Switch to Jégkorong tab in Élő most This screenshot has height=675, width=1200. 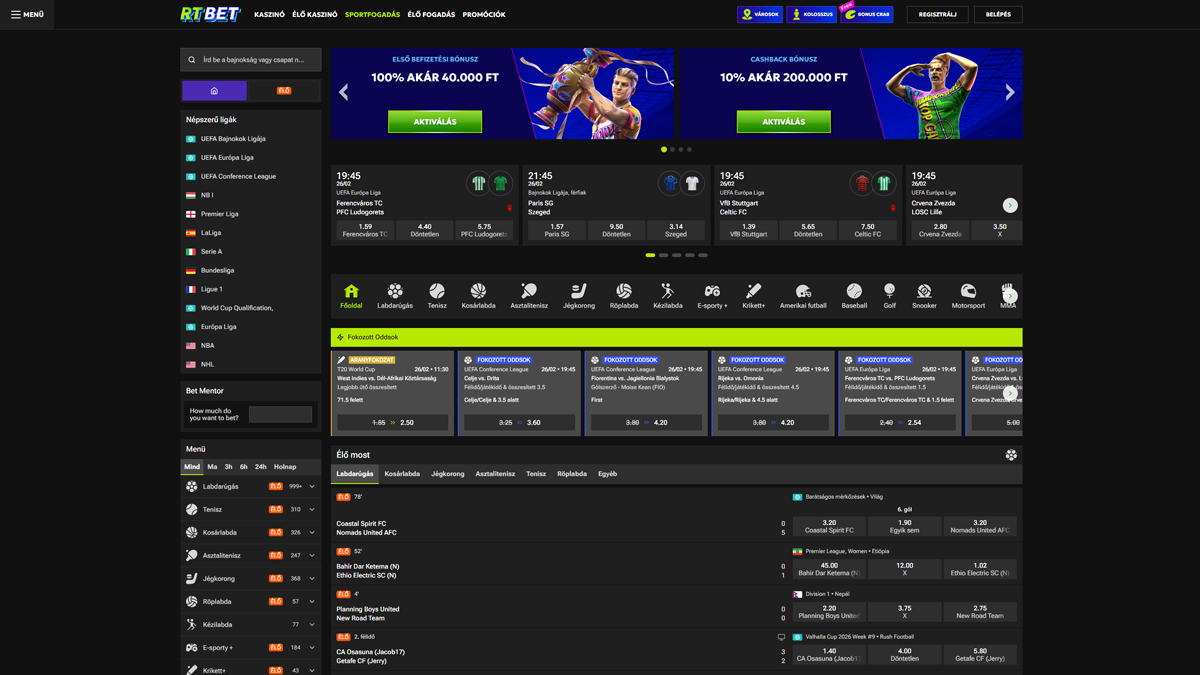click(448, 474)
